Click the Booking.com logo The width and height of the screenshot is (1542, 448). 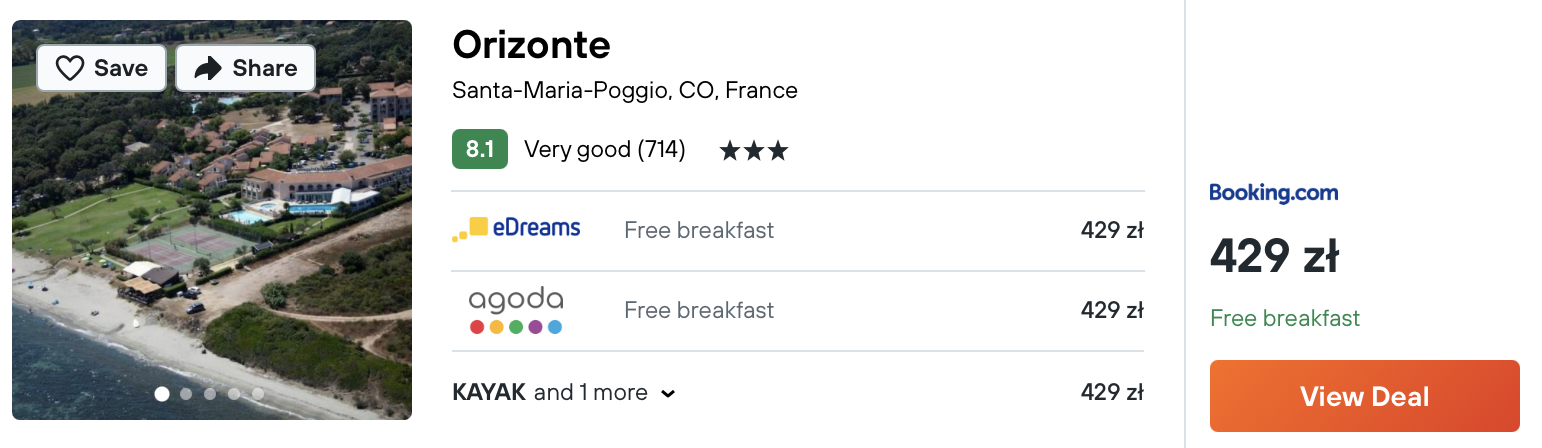point(1273,193)
